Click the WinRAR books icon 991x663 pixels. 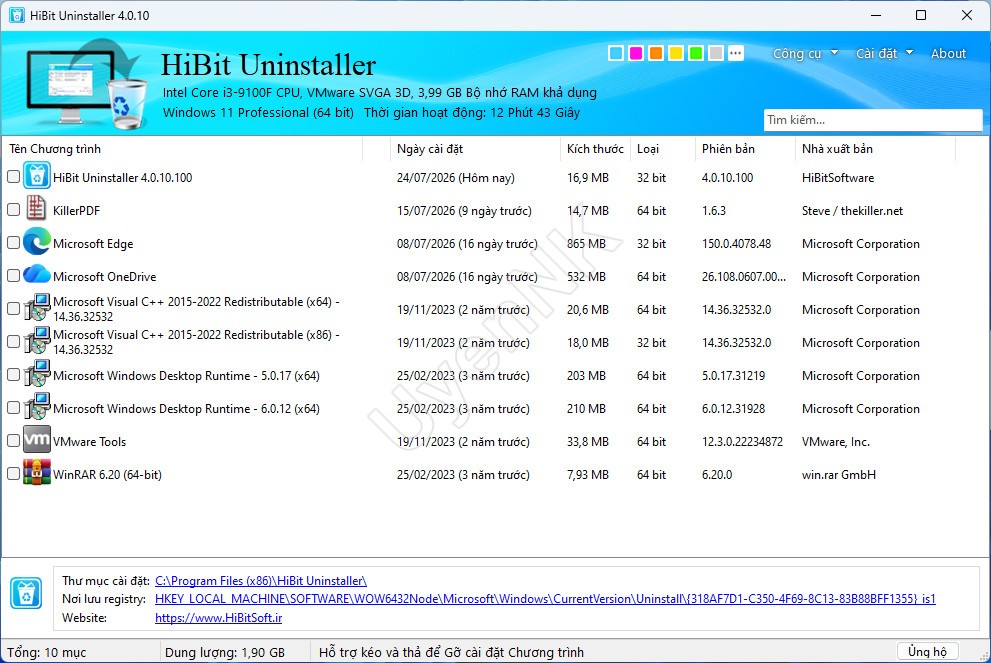37,473
